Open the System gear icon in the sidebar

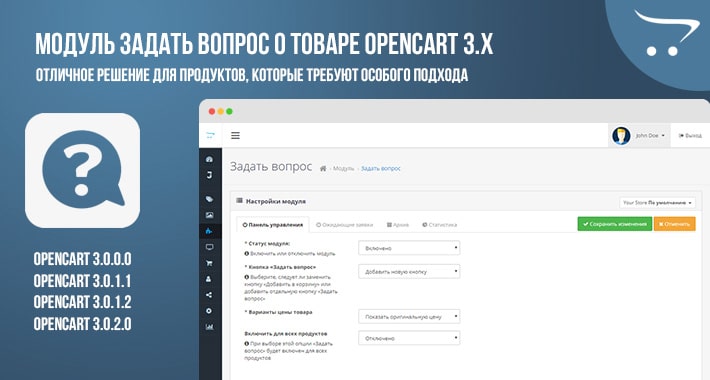pos(209,311)
